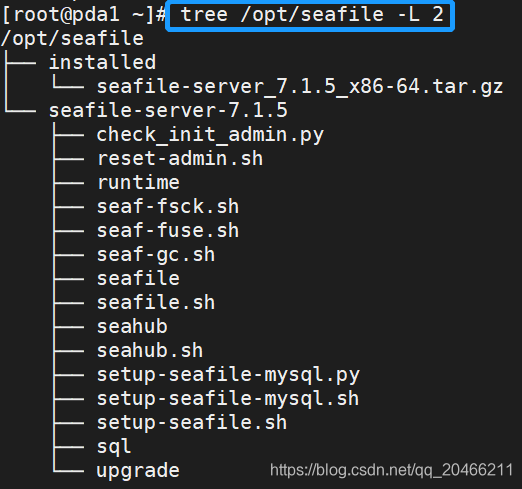522x489 pixels.
Task: Click the seafile-server-7.1.5 directory entry
Action: (x=168, y=110)
